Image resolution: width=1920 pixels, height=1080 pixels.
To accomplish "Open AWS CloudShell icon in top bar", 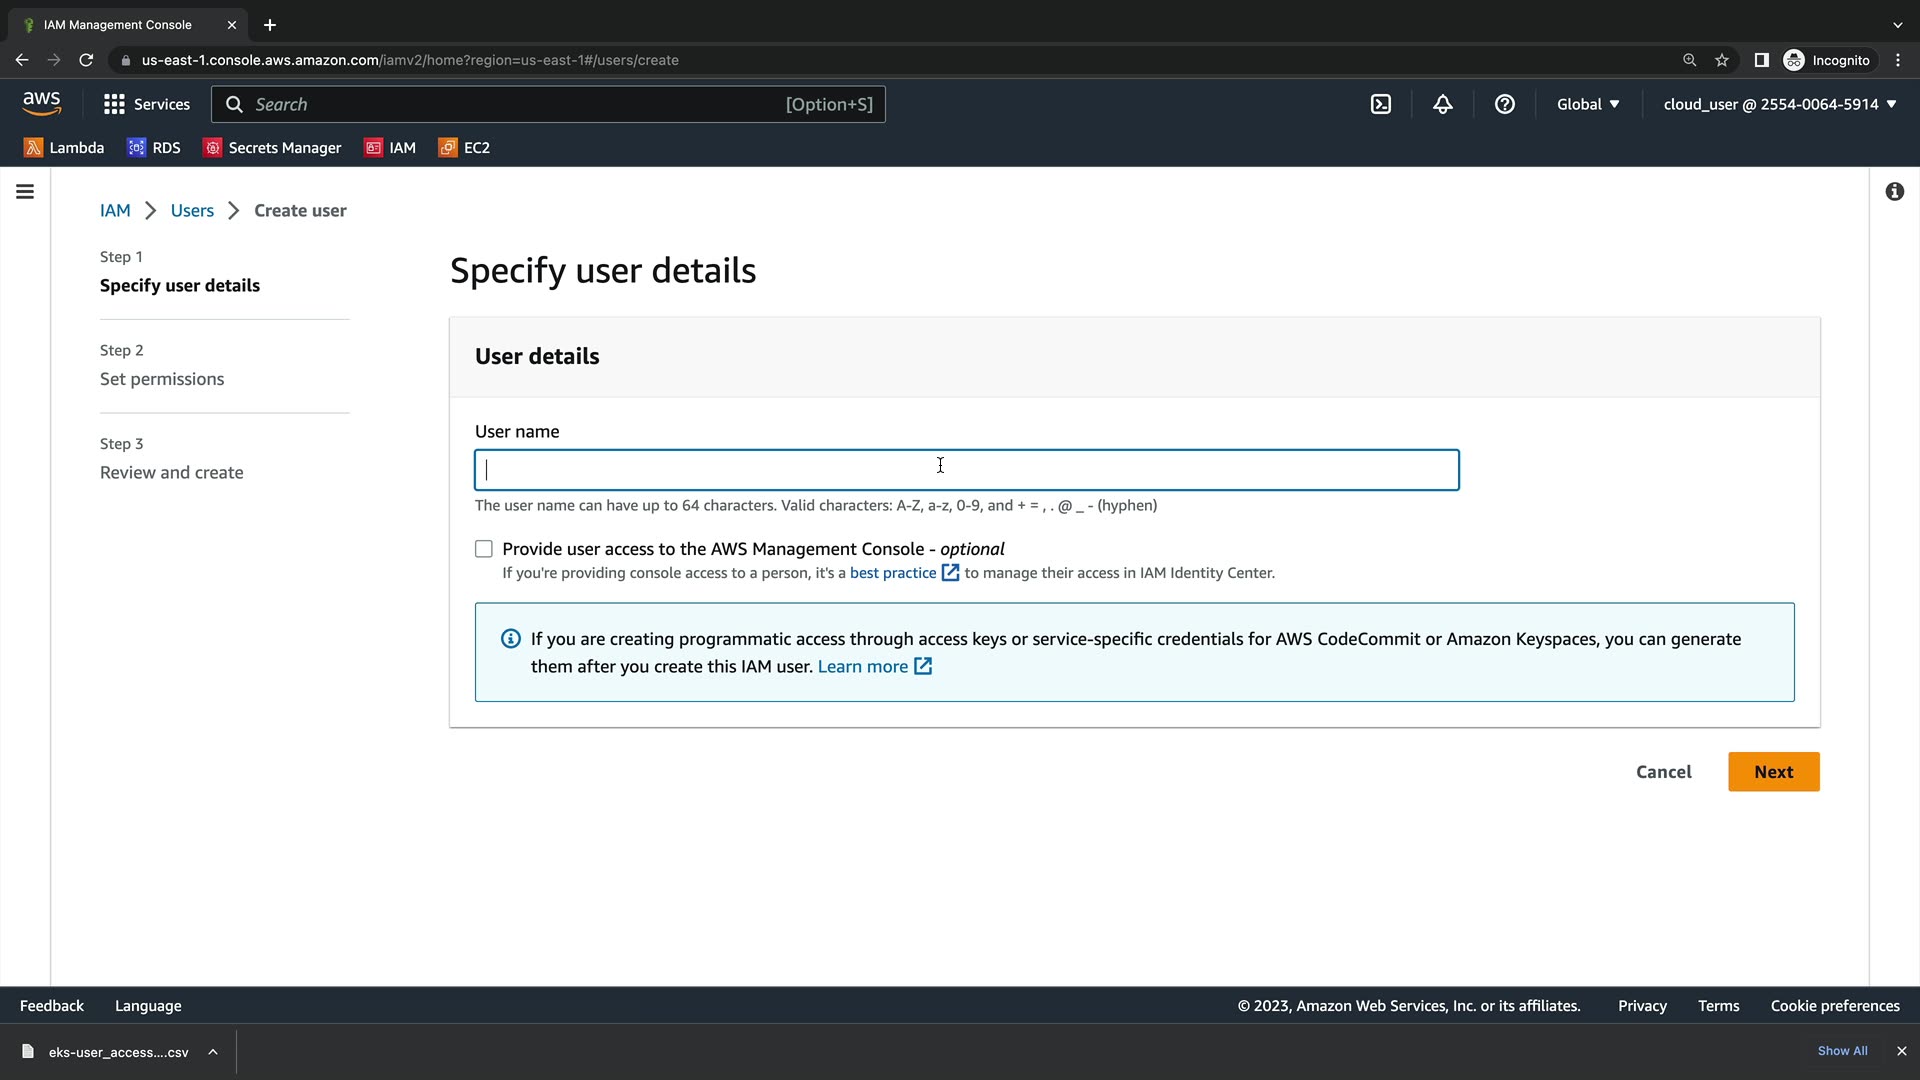I will point(1381,104).
